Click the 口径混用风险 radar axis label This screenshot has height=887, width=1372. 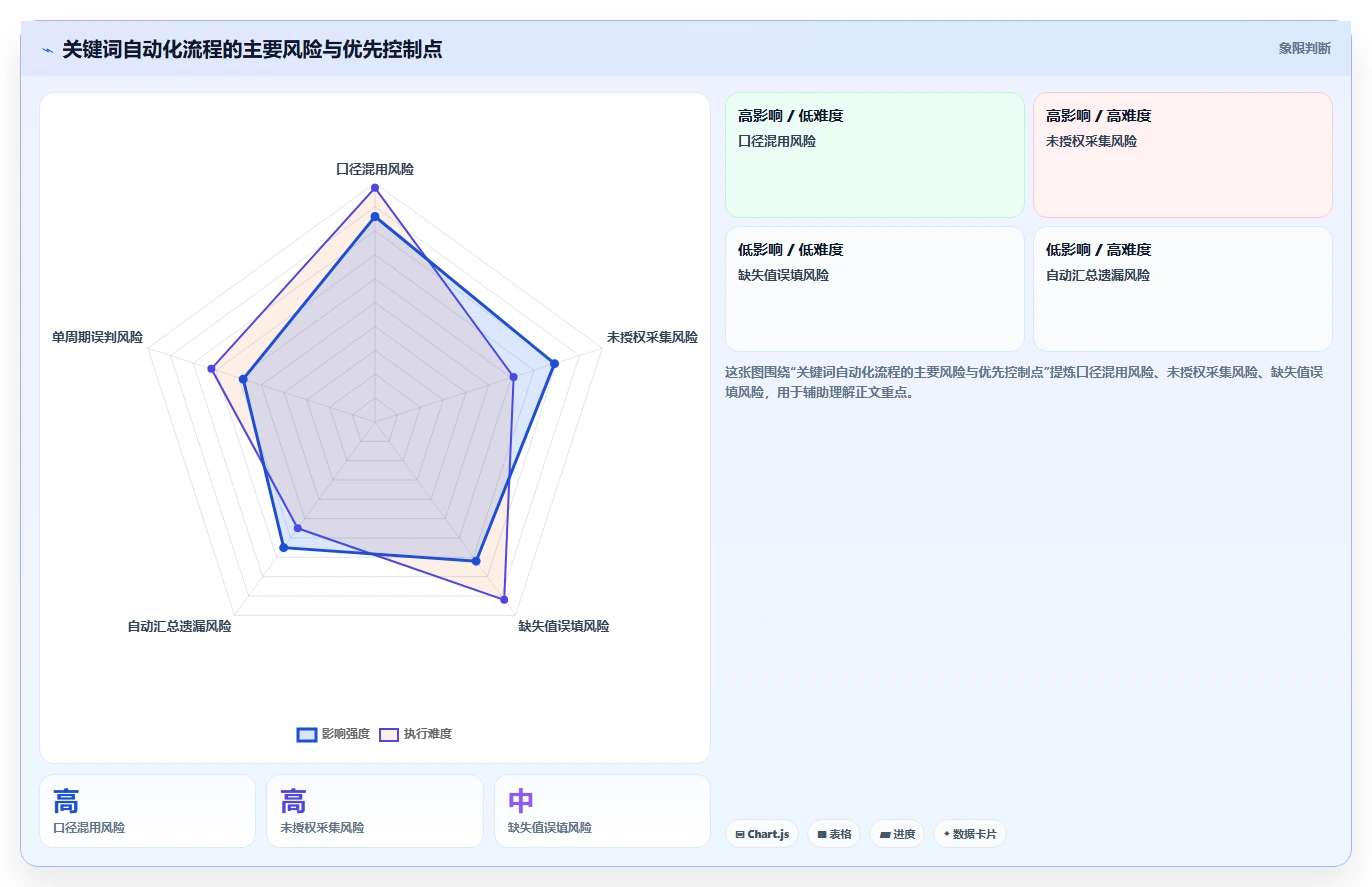[x=375, y=169]
